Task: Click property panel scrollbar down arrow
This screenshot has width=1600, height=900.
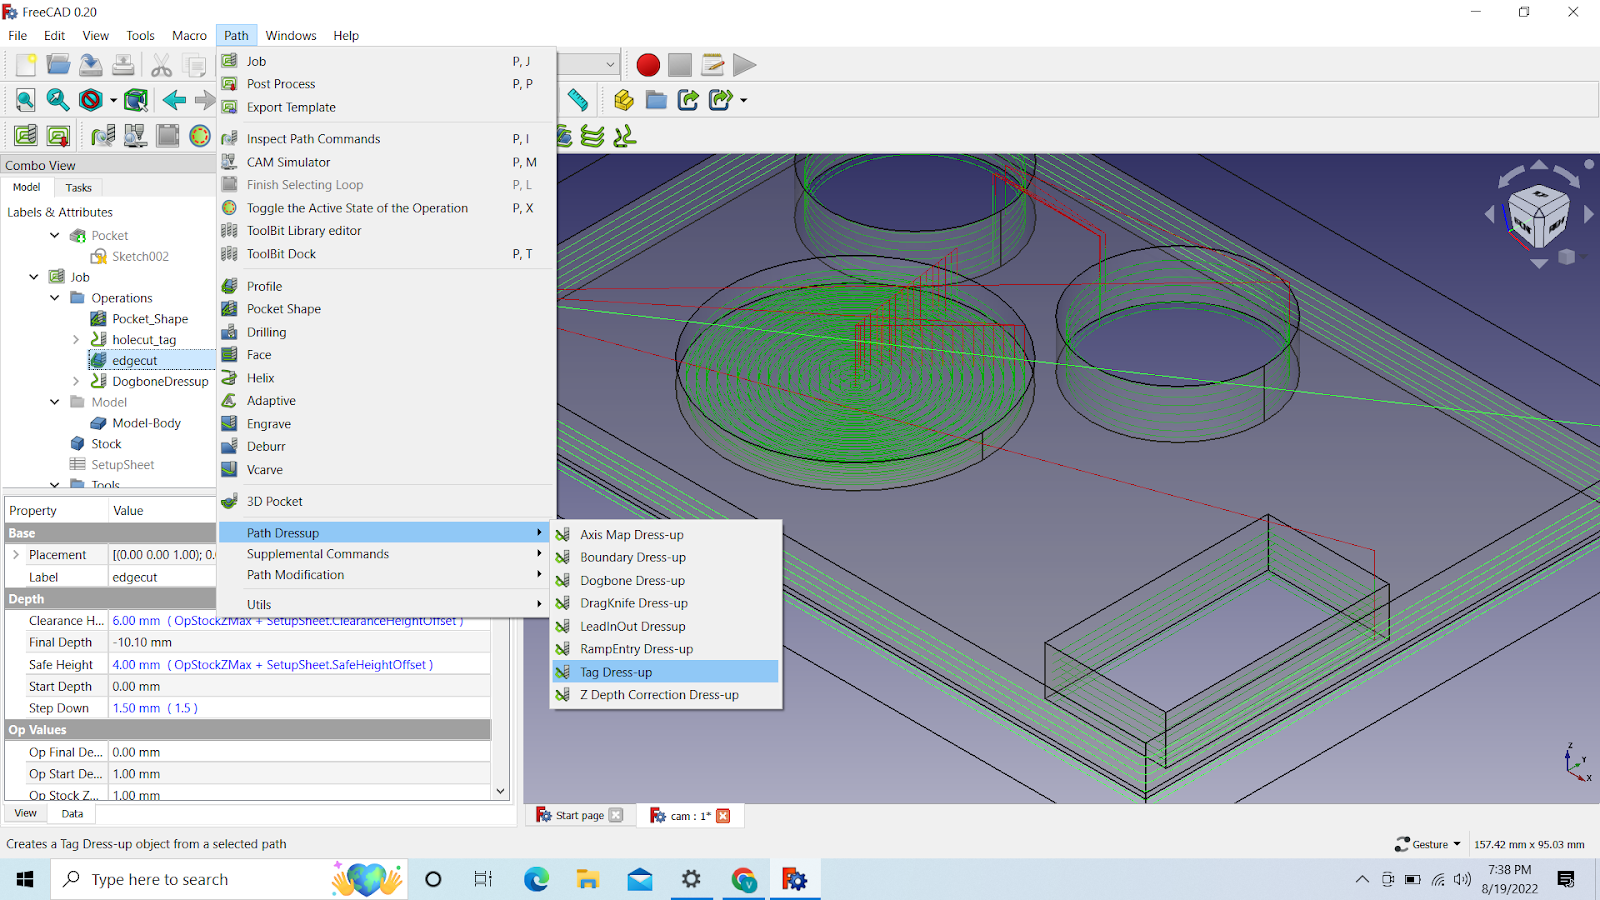Action: click(500, 791)
